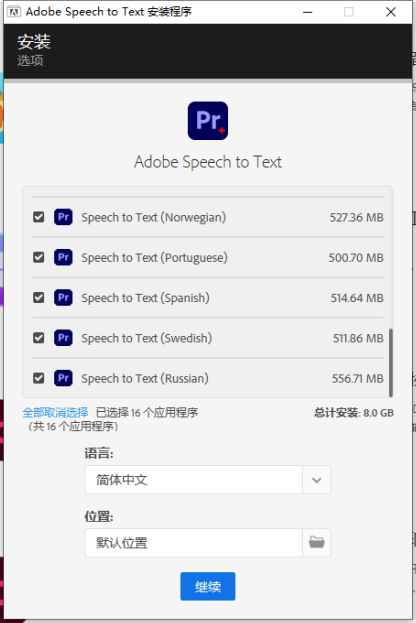Click the 511.86 MB size value

point(358,339)
